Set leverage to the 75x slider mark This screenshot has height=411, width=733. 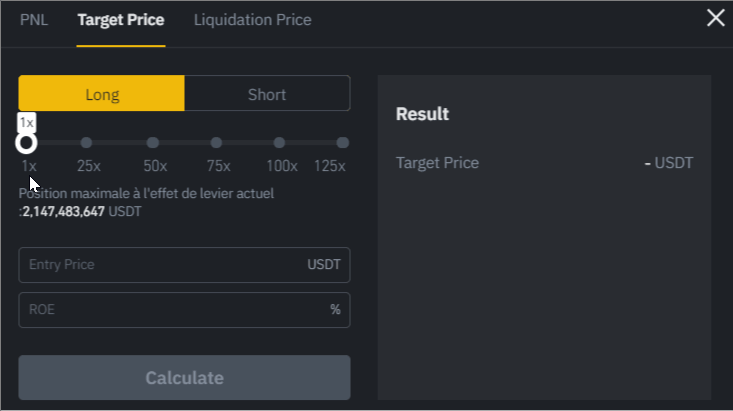point(216,143)
